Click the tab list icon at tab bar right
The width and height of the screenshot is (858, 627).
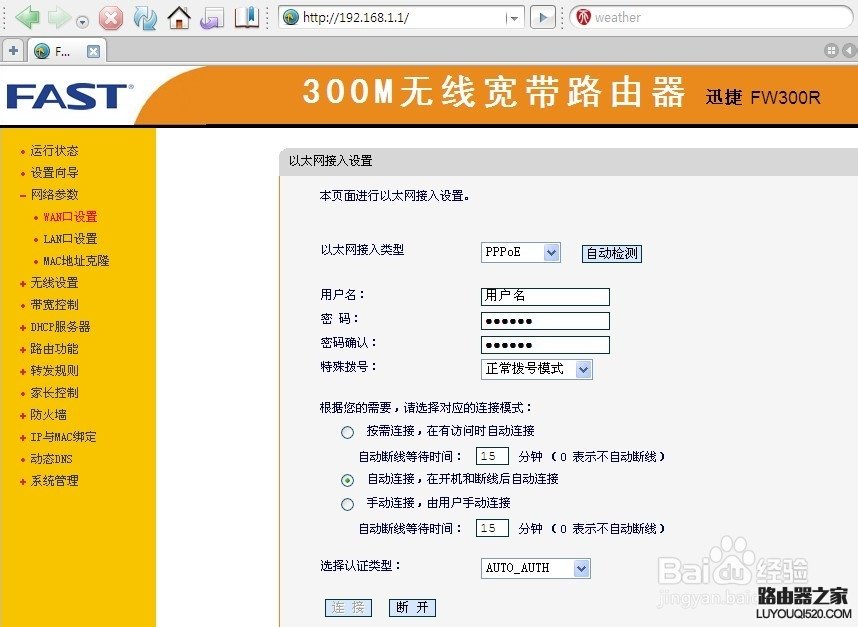831,51
